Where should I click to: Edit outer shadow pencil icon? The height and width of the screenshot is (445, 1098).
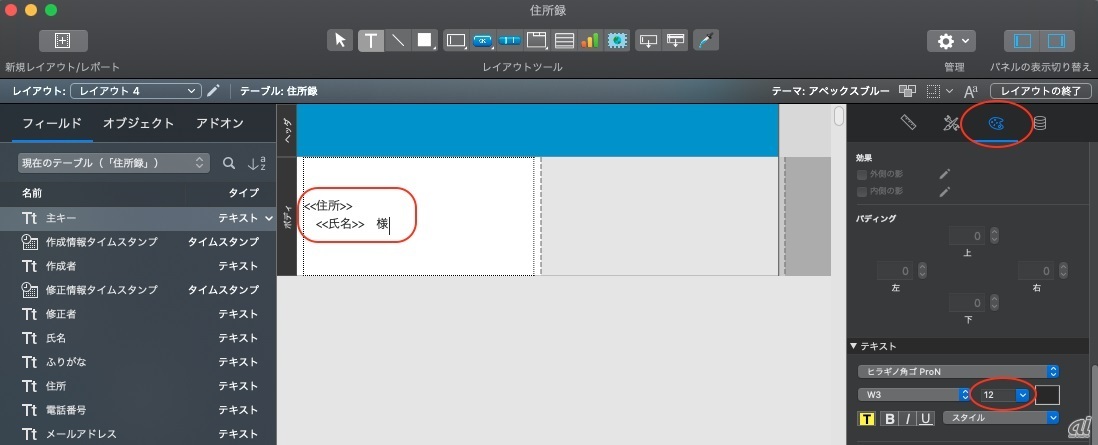coord(945,174)
